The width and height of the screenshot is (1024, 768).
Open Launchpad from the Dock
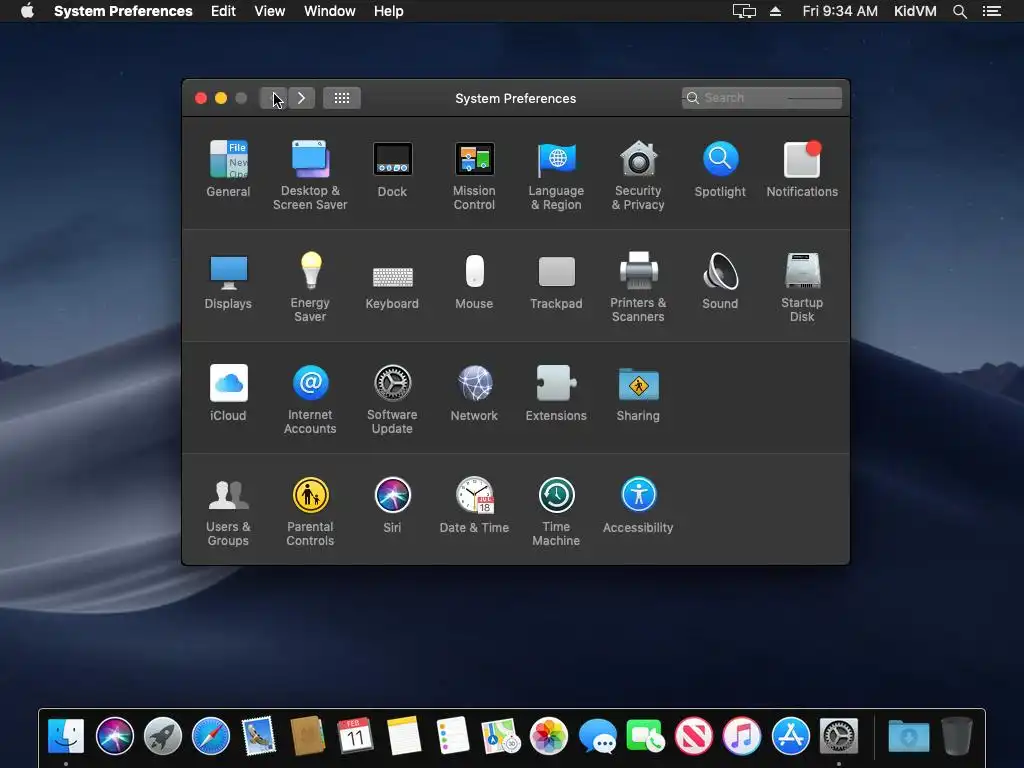163,736
